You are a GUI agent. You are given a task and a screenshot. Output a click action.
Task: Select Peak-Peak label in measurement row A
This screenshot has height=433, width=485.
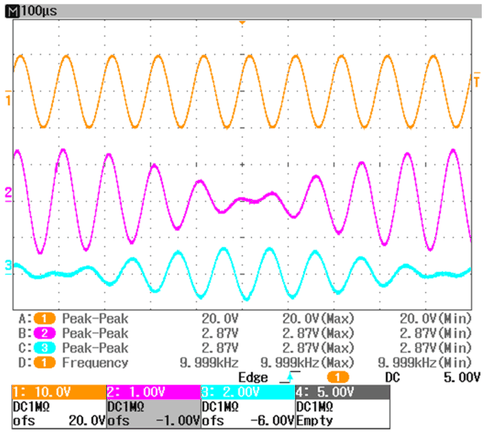[x=95, y=319]
